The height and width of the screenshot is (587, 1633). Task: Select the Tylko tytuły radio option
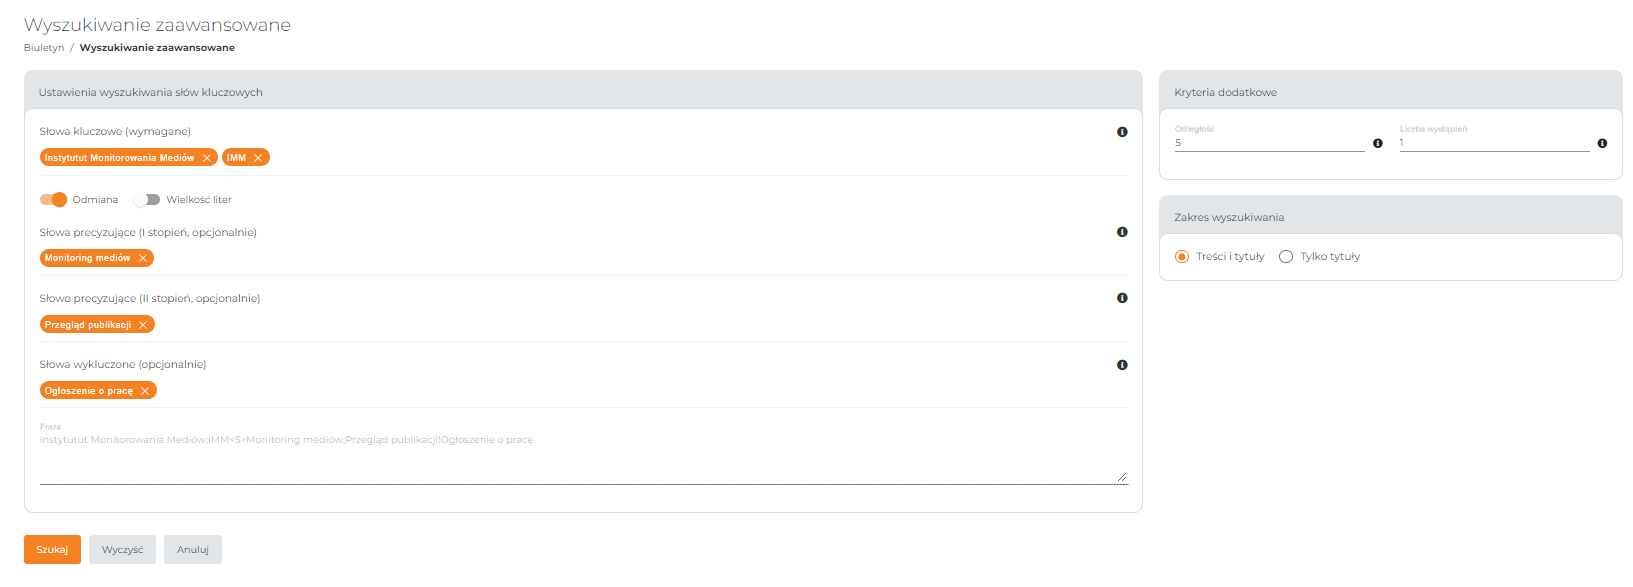coord(1286,257)
